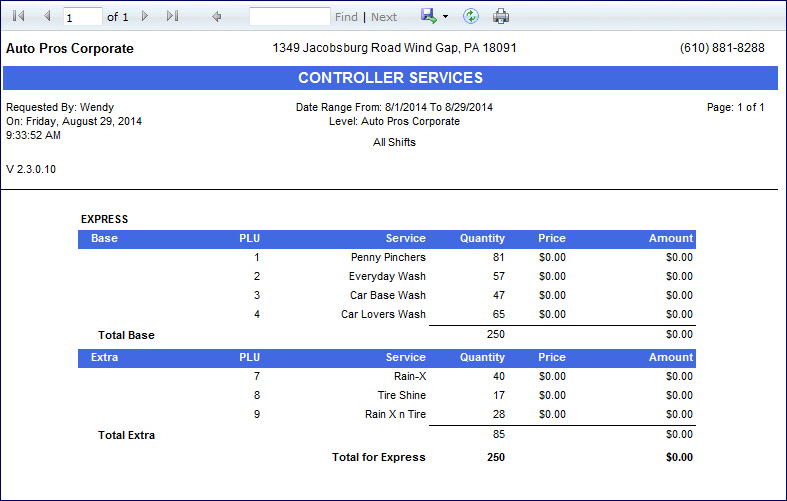Viewport: 787px width, 501px height.
Task: Refresh the report
Action: [x=471, y=16]
